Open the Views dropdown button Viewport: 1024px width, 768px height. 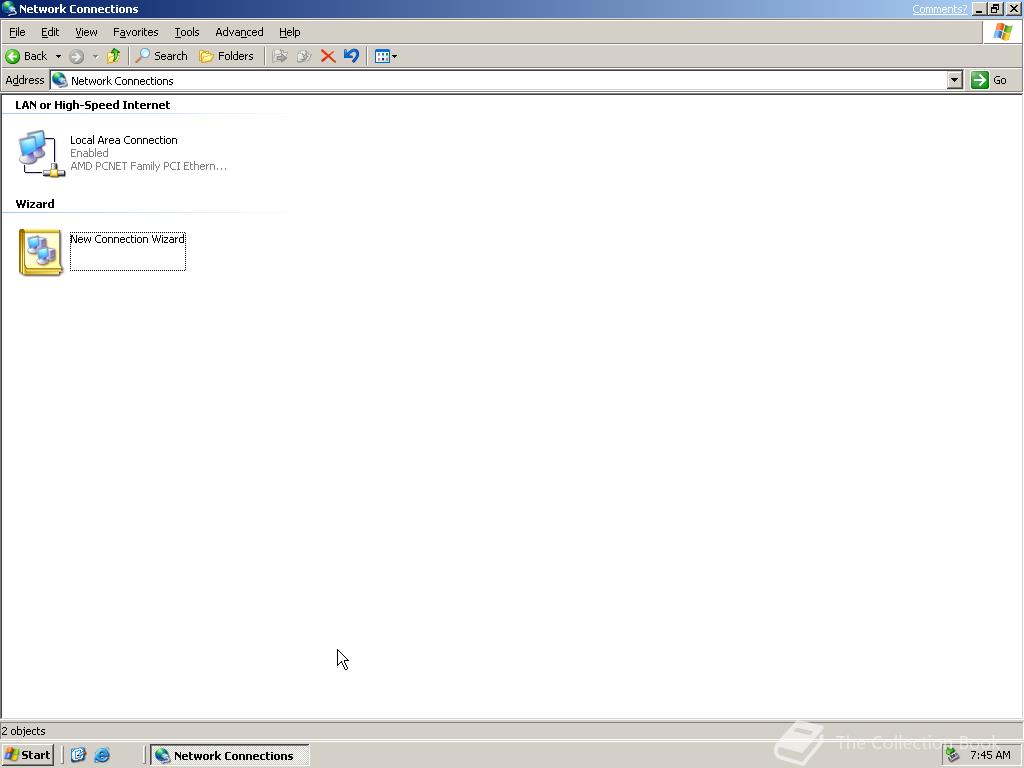click(x=386, y=56)
